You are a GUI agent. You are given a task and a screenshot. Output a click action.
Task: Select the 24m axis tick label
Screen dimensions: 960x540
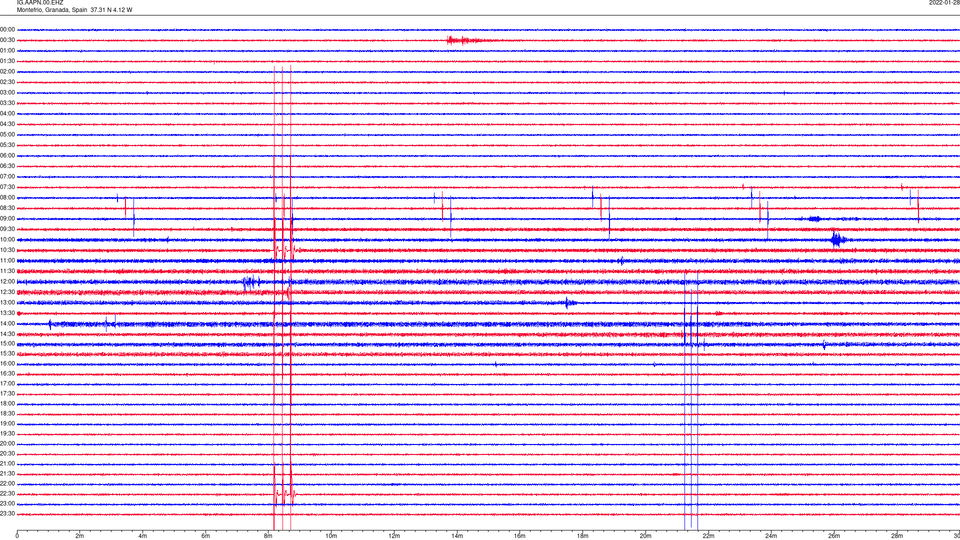pyautogui.click(x=771, y=536)
